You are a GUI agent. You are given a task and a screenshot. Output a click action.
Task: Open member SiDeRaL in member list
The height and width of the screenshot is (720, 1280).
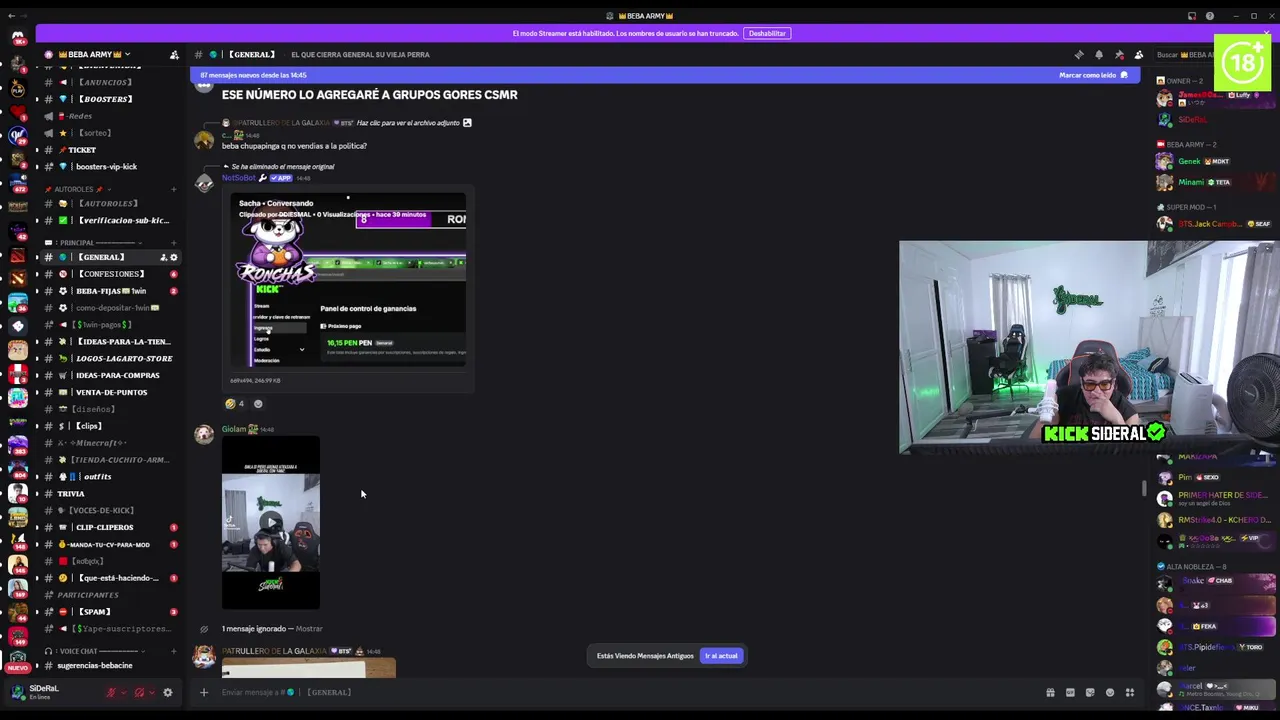[x=1214, y=119]
